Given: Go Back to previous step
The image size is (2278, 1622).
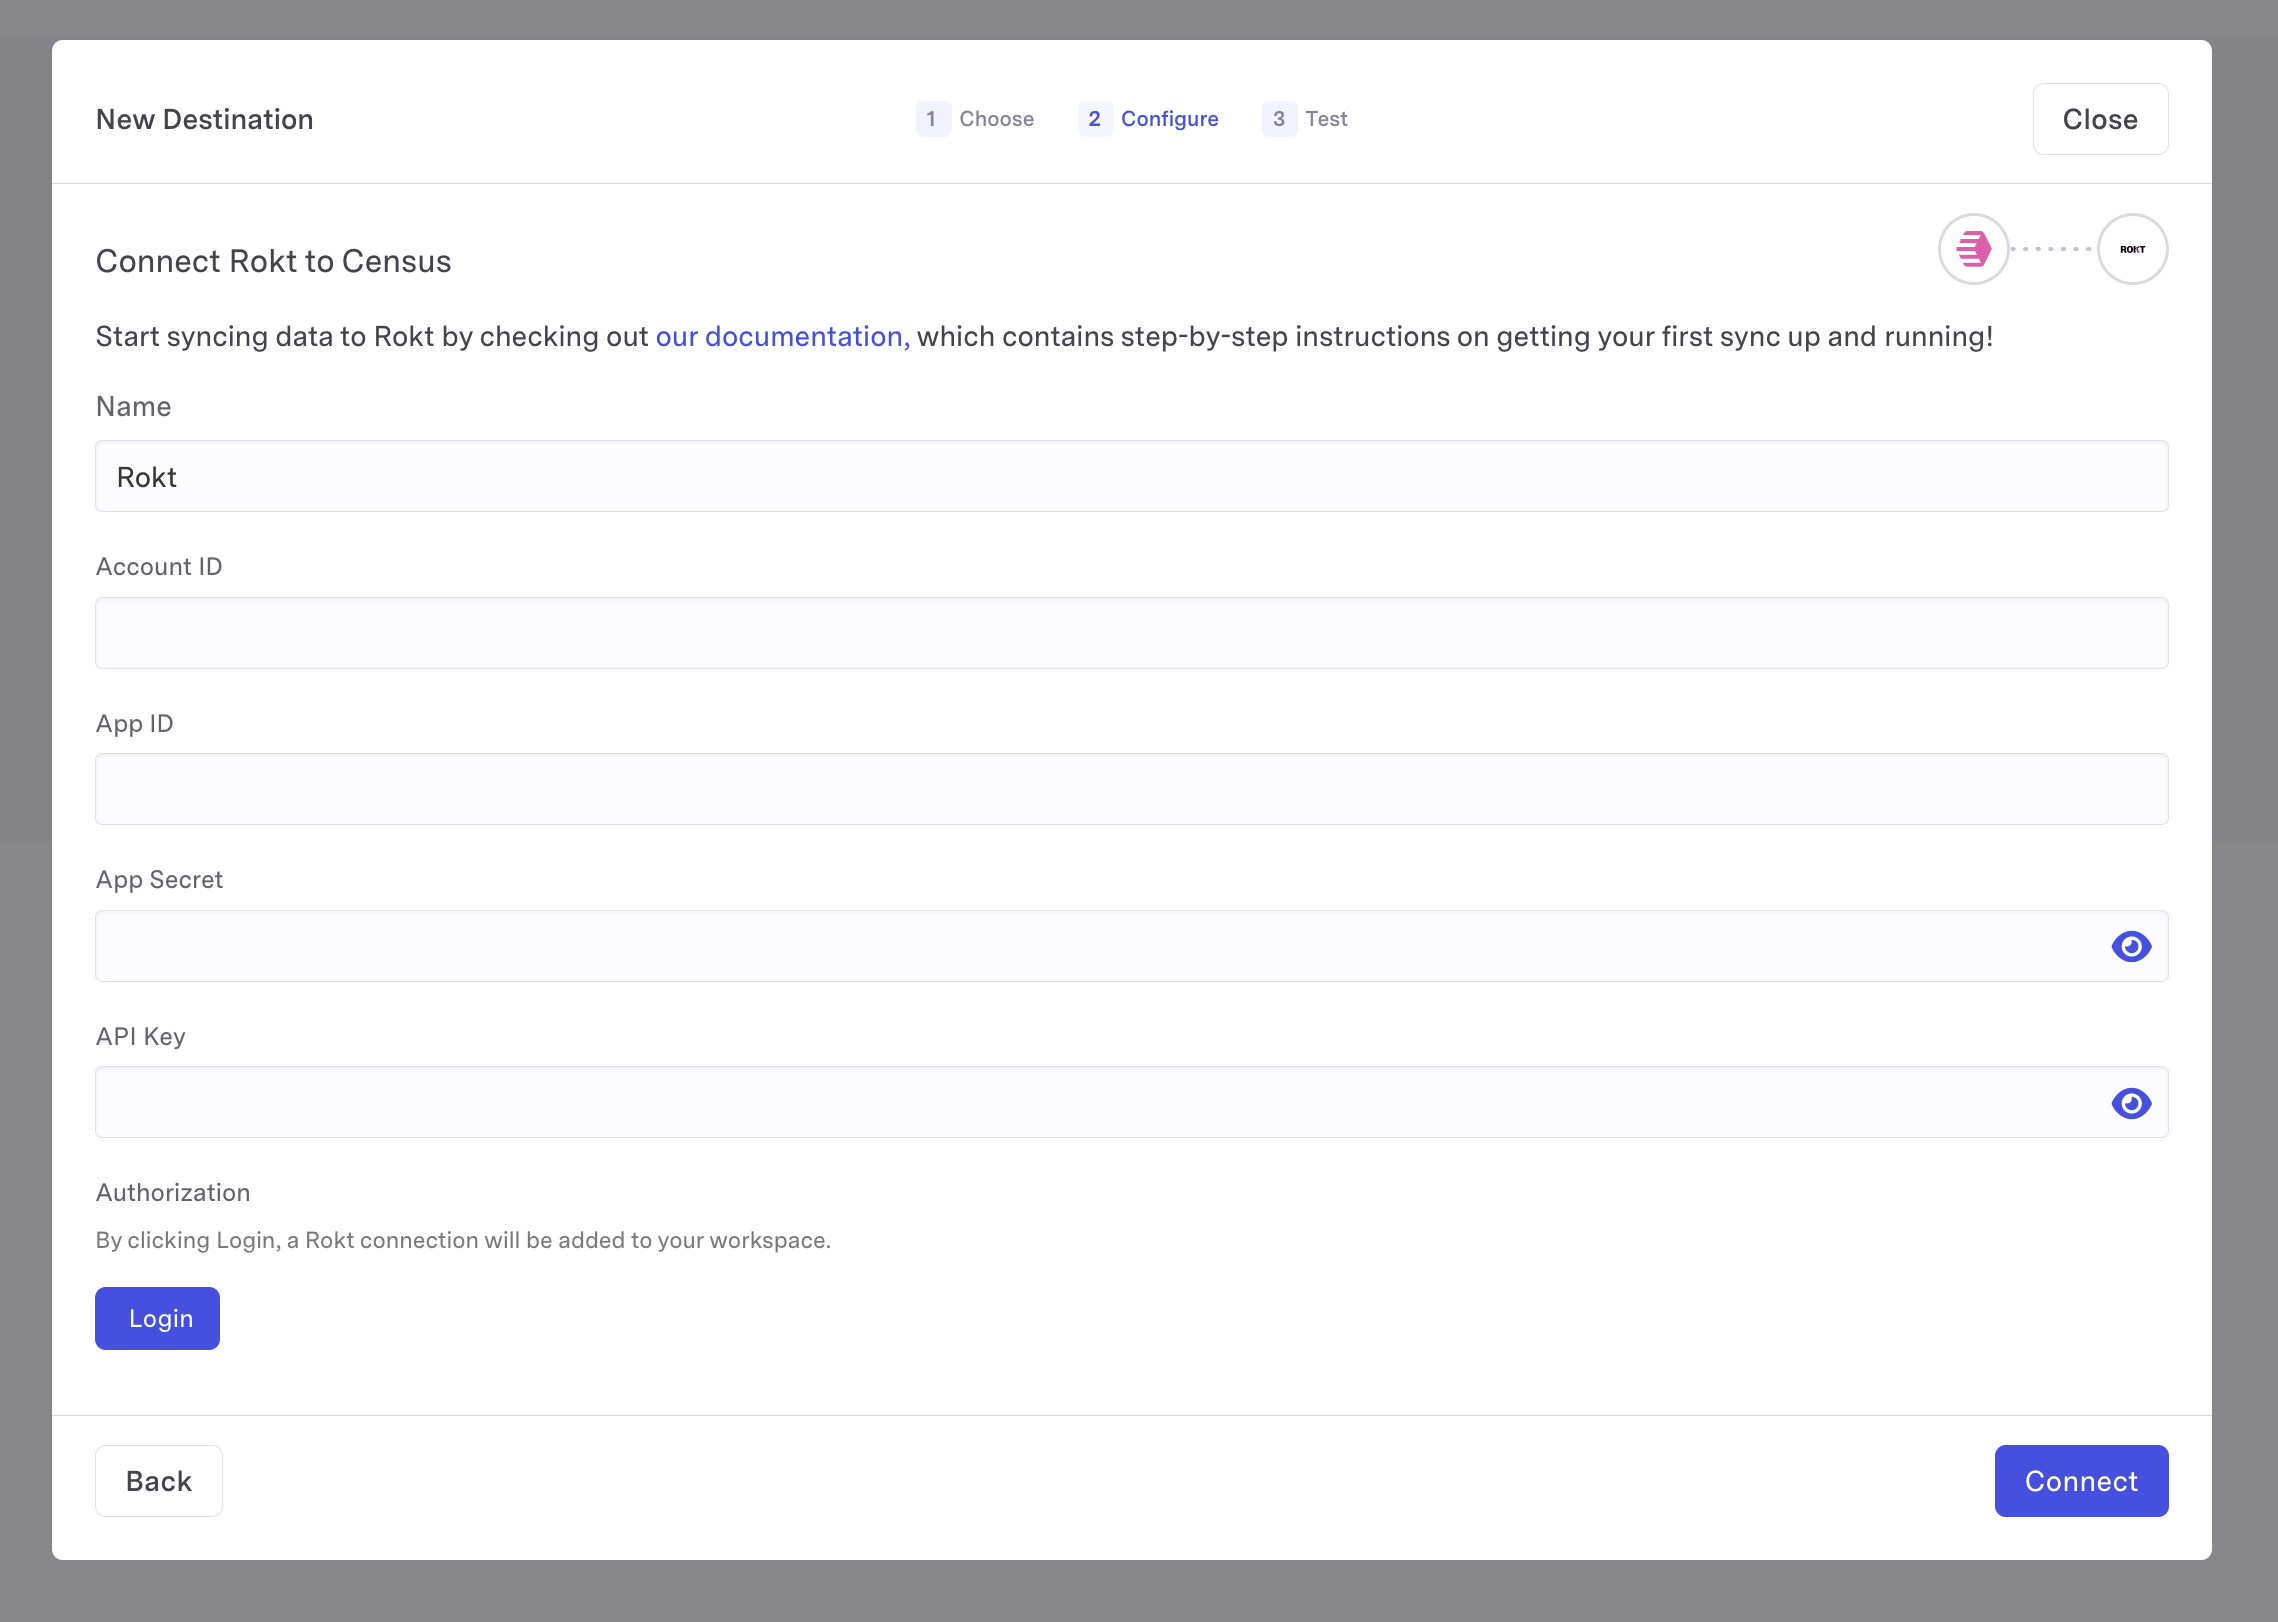Looking at the screenshot, I should [x=159, y=1481].
